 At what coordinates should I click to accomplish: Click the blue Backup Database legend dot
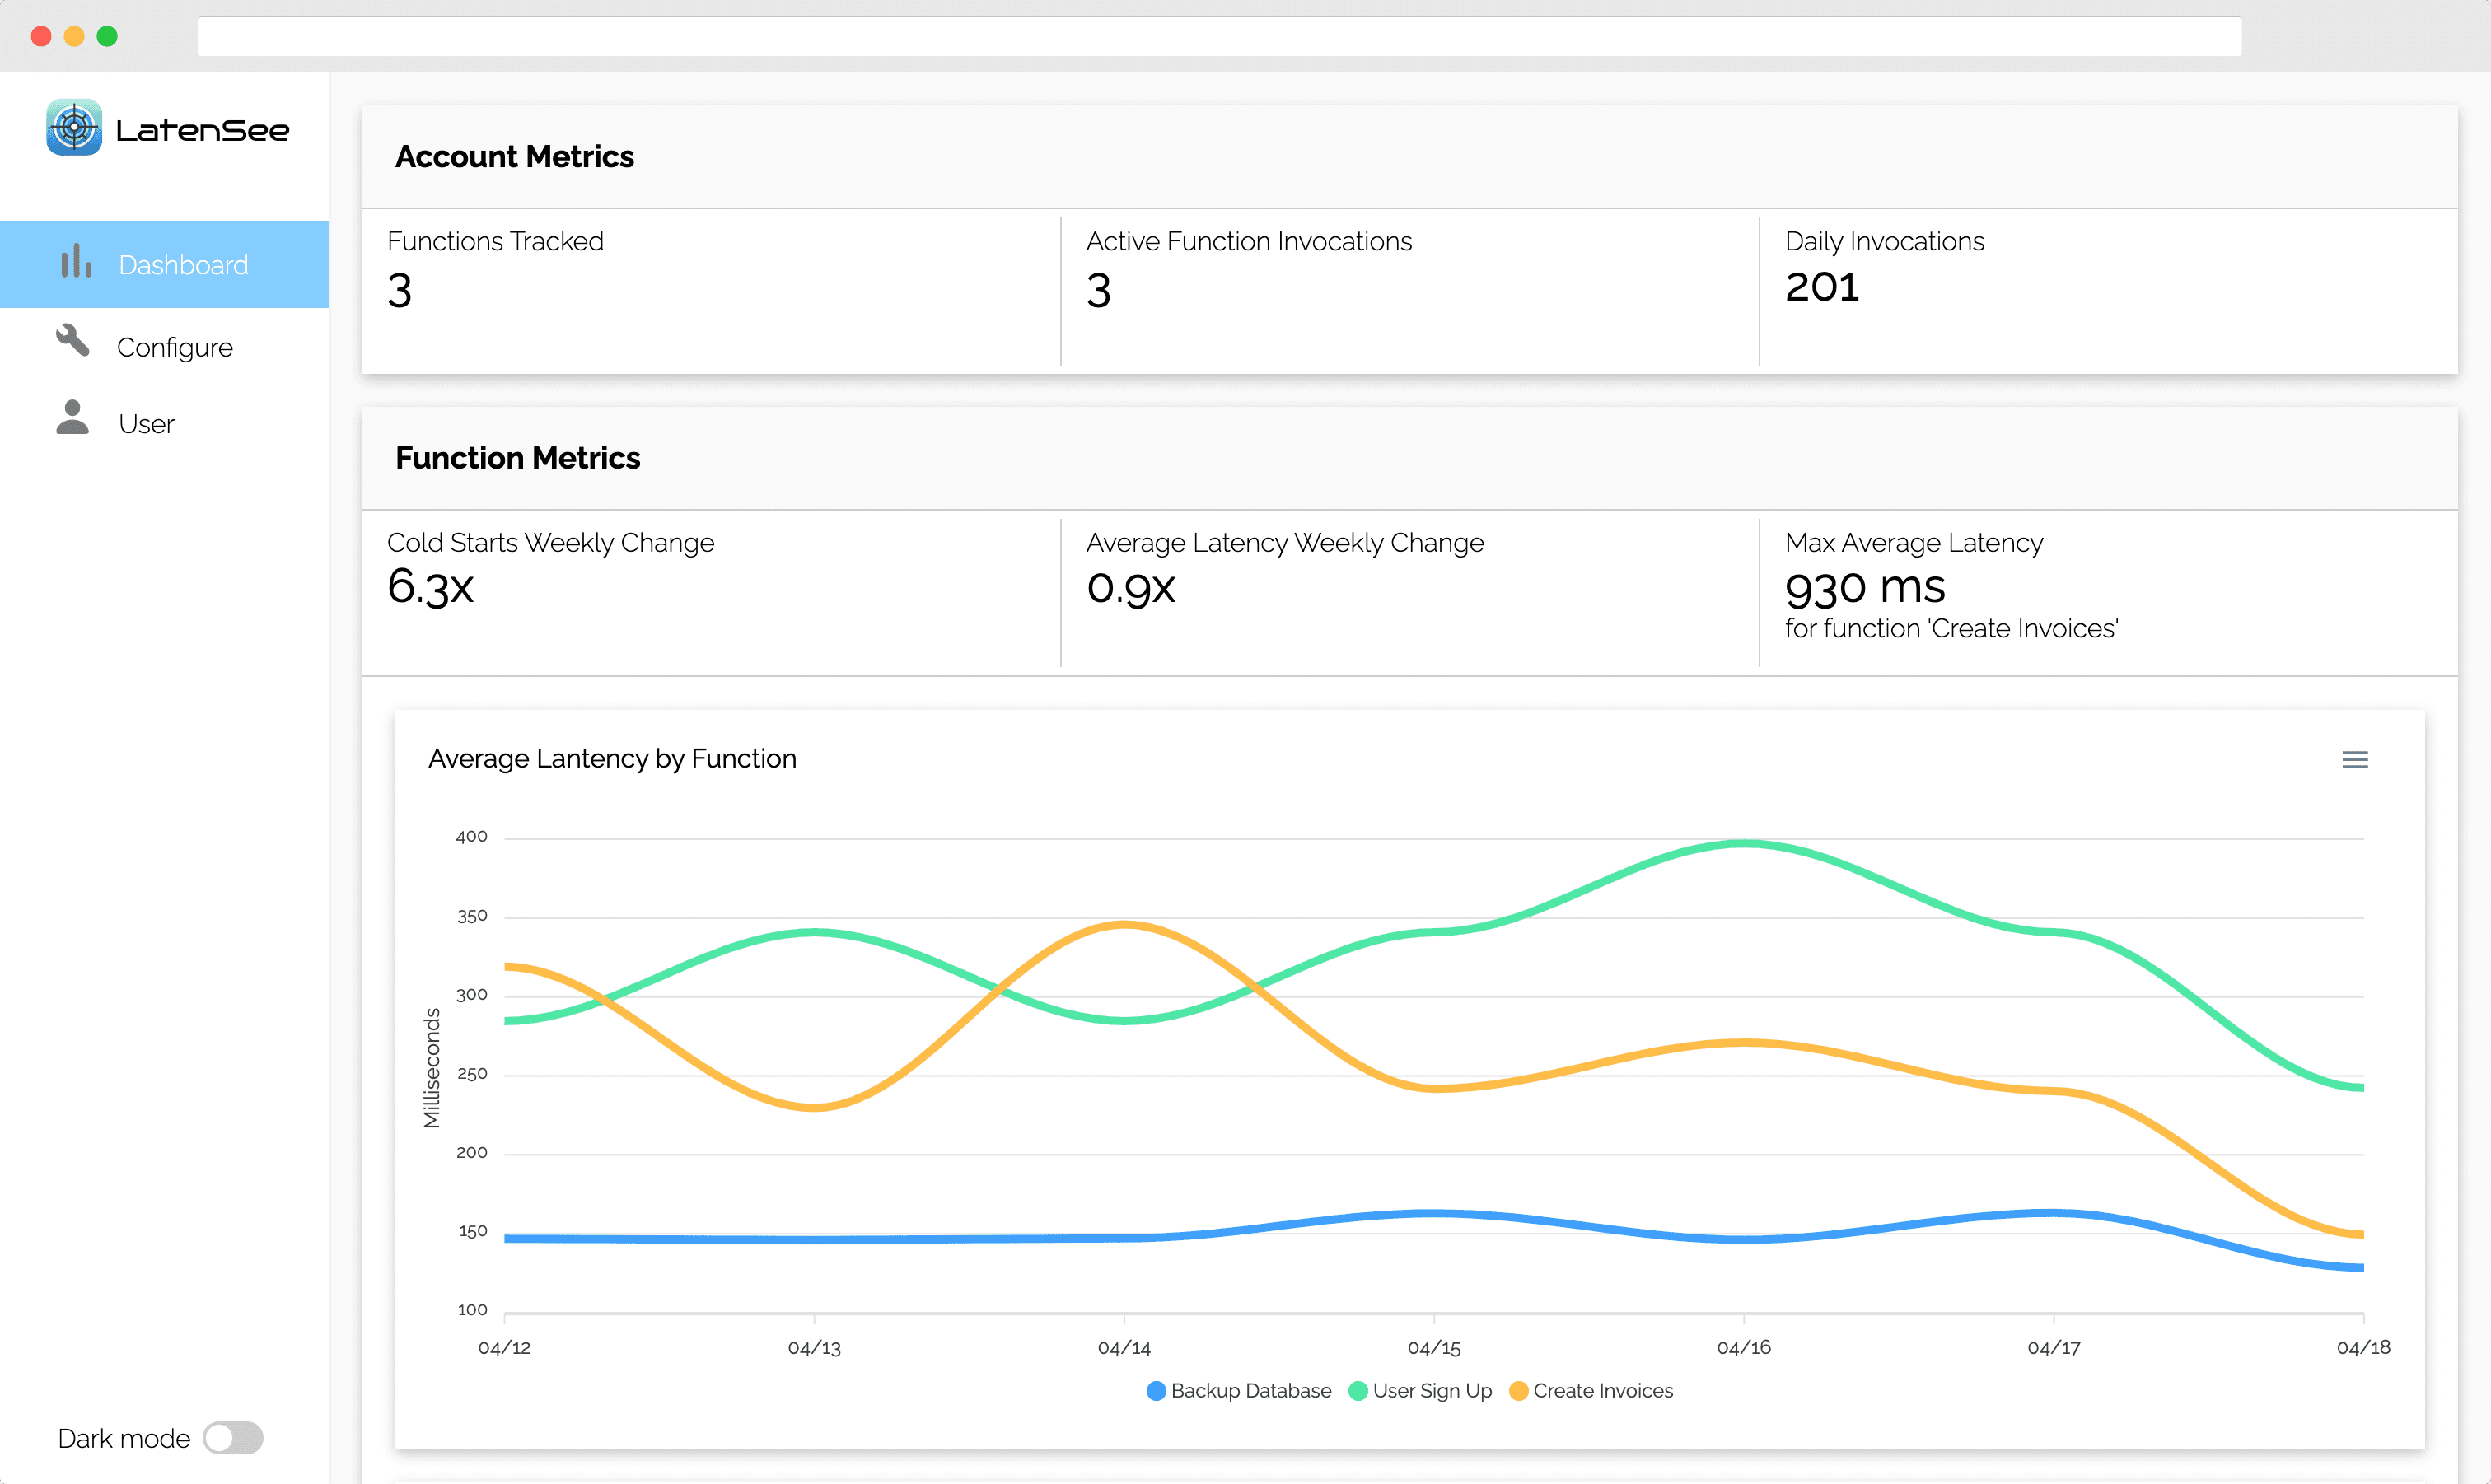(1156, 1391)
